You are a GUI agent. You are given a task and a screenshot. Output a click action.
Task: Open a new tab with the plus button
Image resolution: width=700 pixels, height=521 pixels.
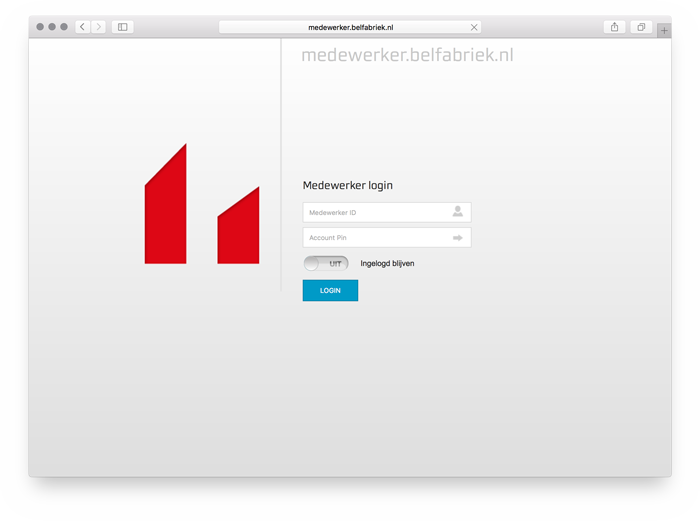pos(663,30)
